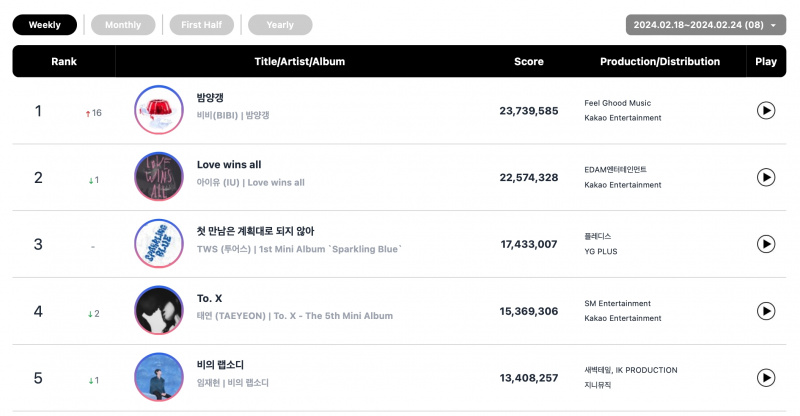
Task: Open the week range dropdown 2024.02.18~2024.02.24
Action: [706, 25]
